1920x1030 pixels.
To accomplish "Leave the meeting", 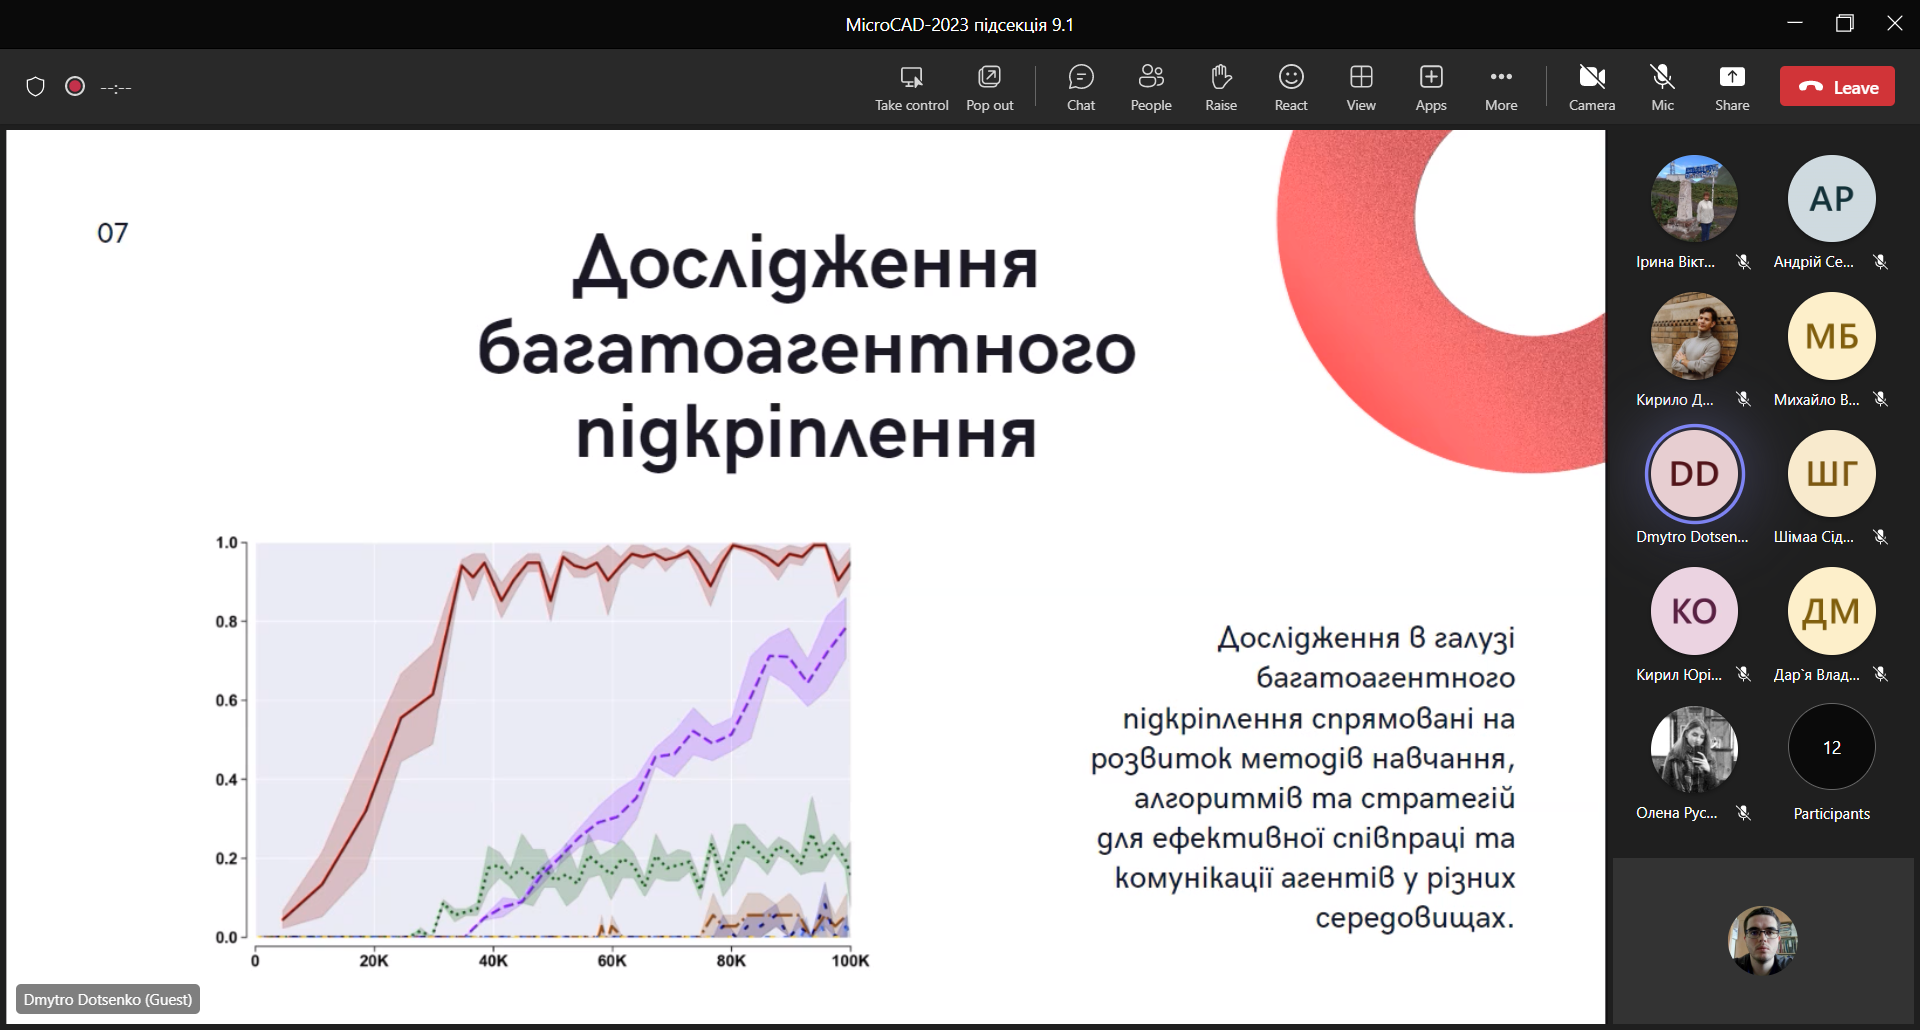I will 1837,87.
